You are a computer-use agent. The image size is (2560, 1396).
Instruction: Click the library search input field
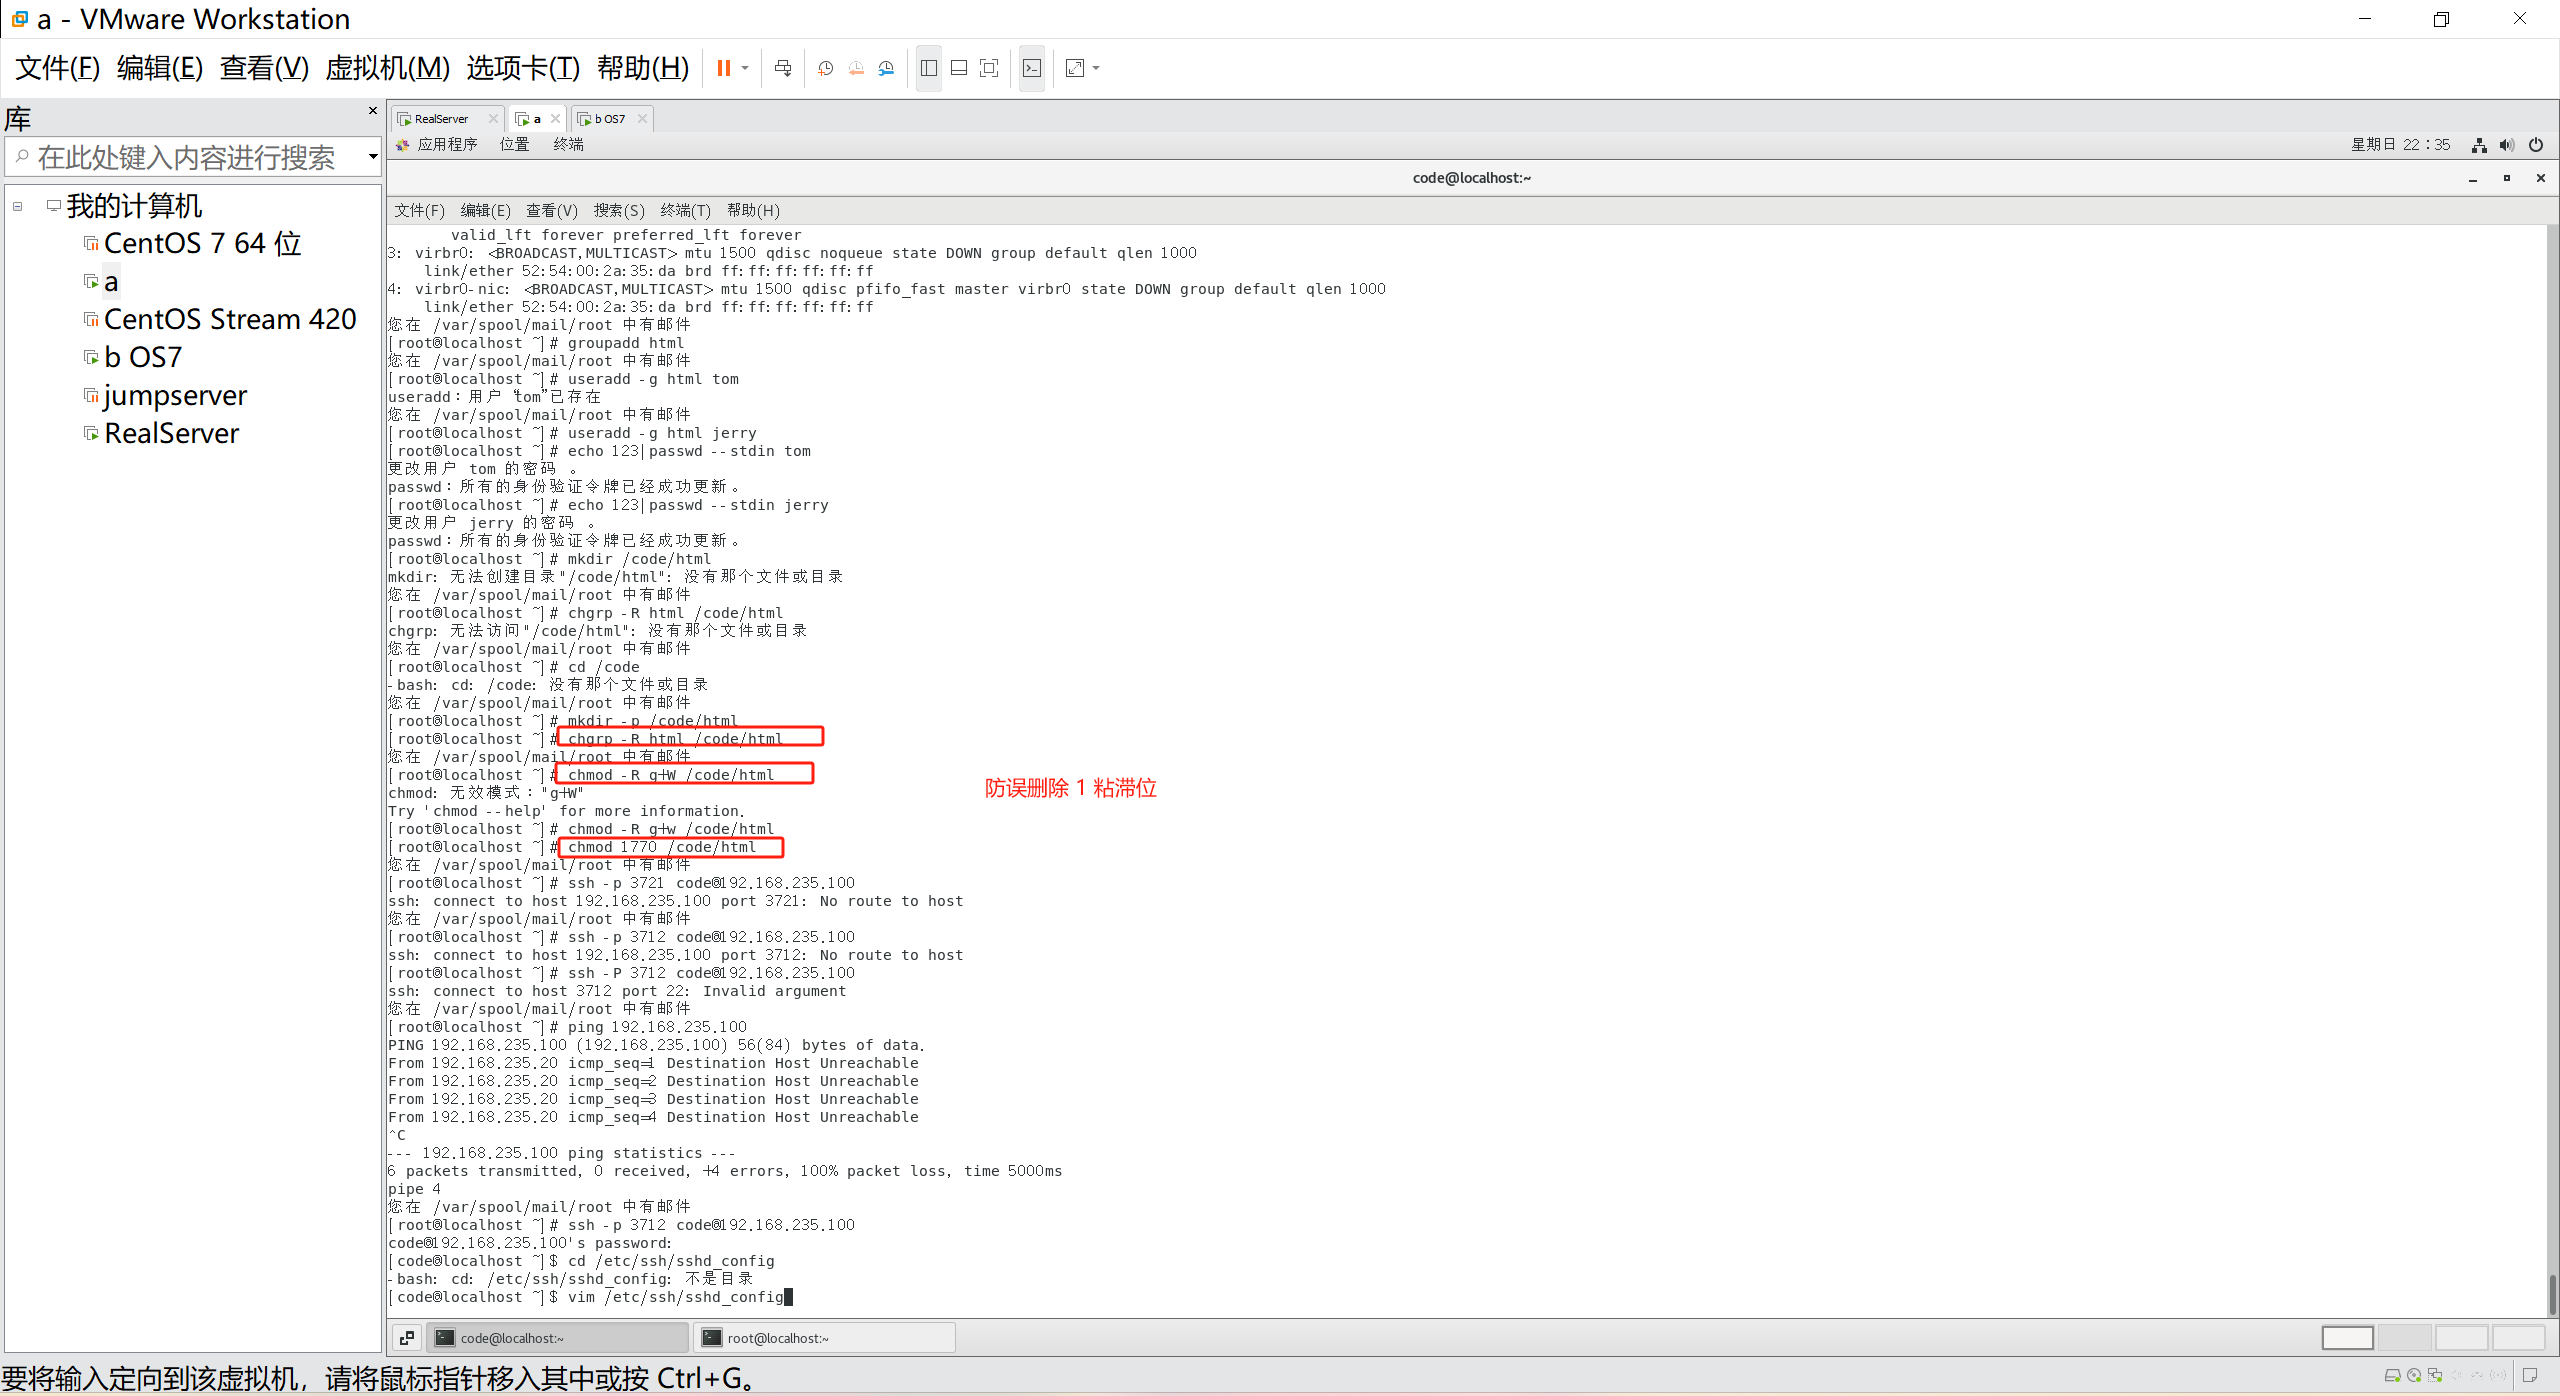186,157
